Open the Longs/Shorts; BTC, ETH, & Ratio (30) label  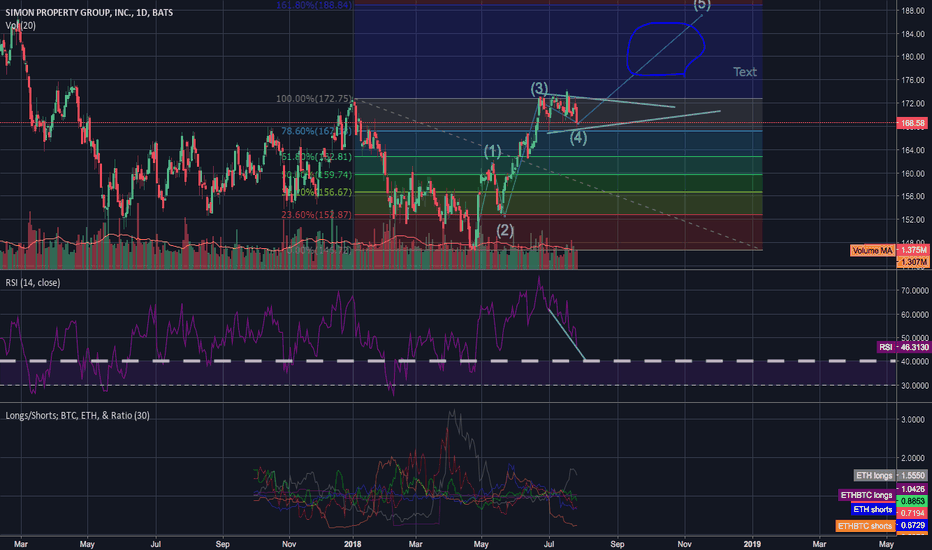tap(77, 415)
